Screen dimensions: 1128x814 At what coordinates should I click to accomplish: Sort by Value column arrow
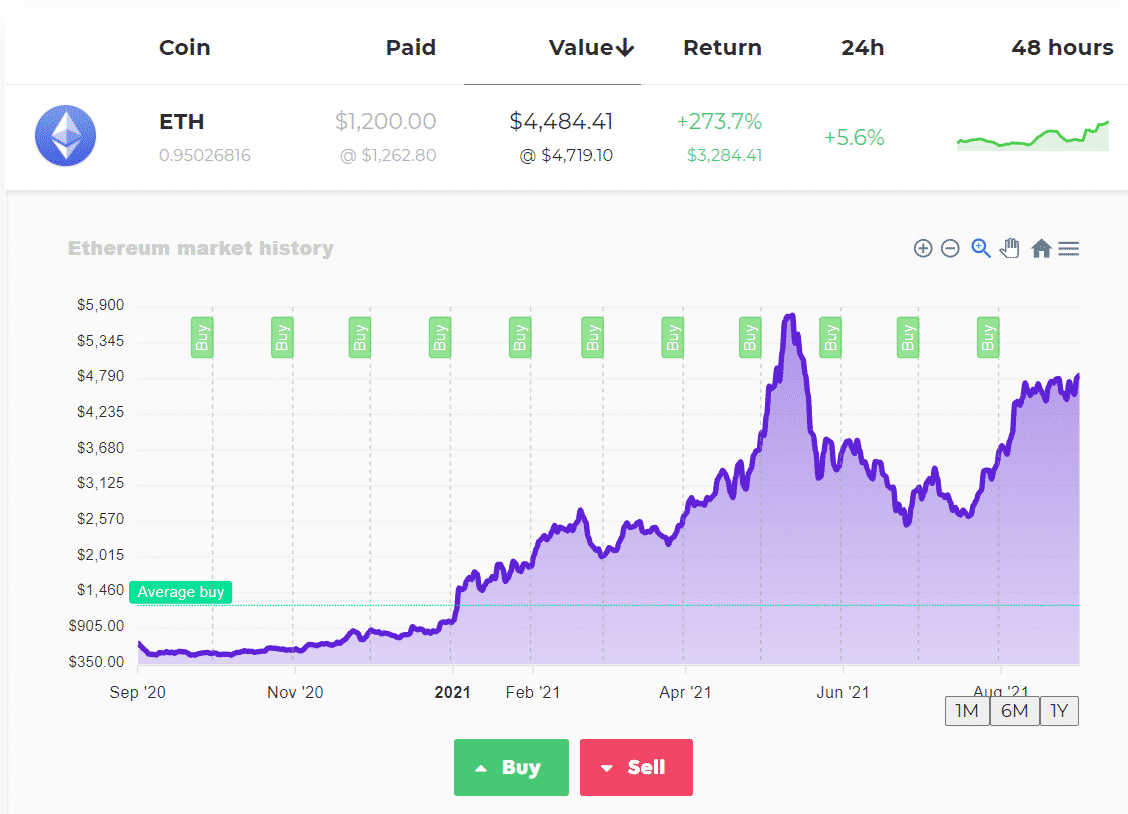click(626, 48)
